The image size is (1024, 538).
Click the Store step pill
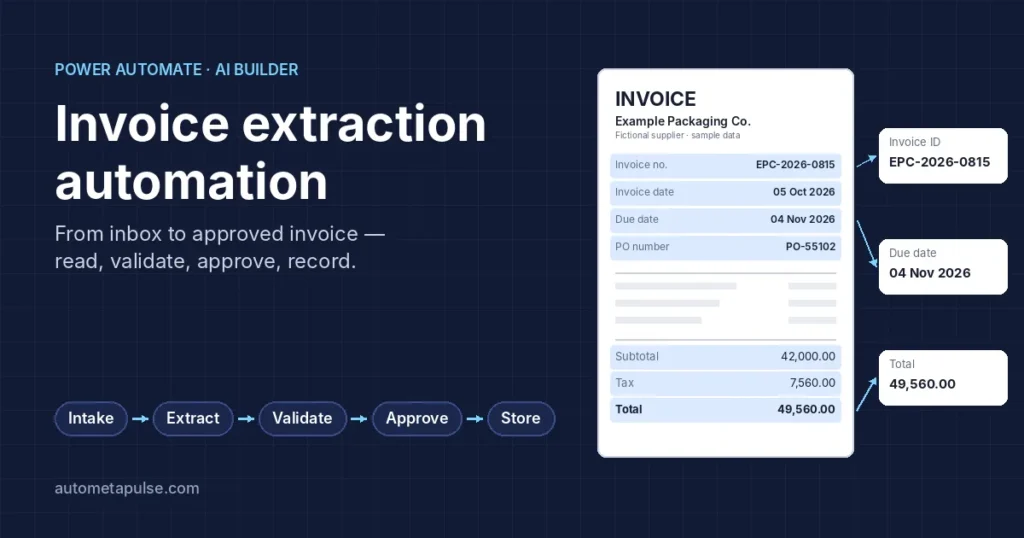(x=520, y=419)
